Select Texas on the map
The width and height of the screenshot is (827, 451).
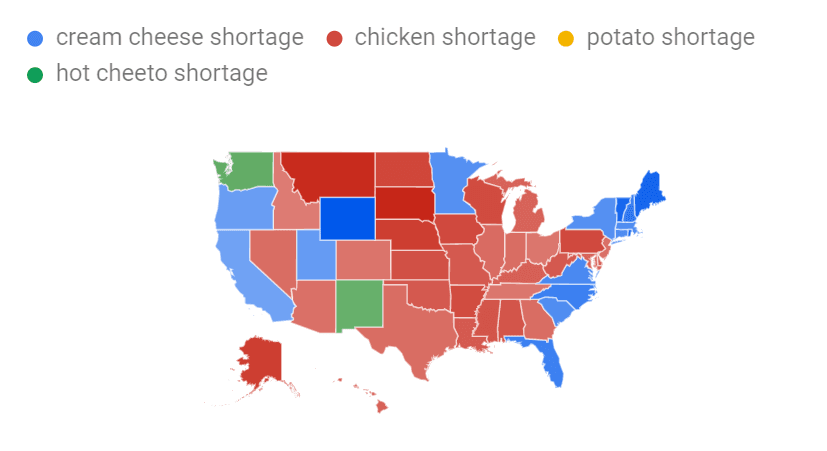[x=419, y=330]
